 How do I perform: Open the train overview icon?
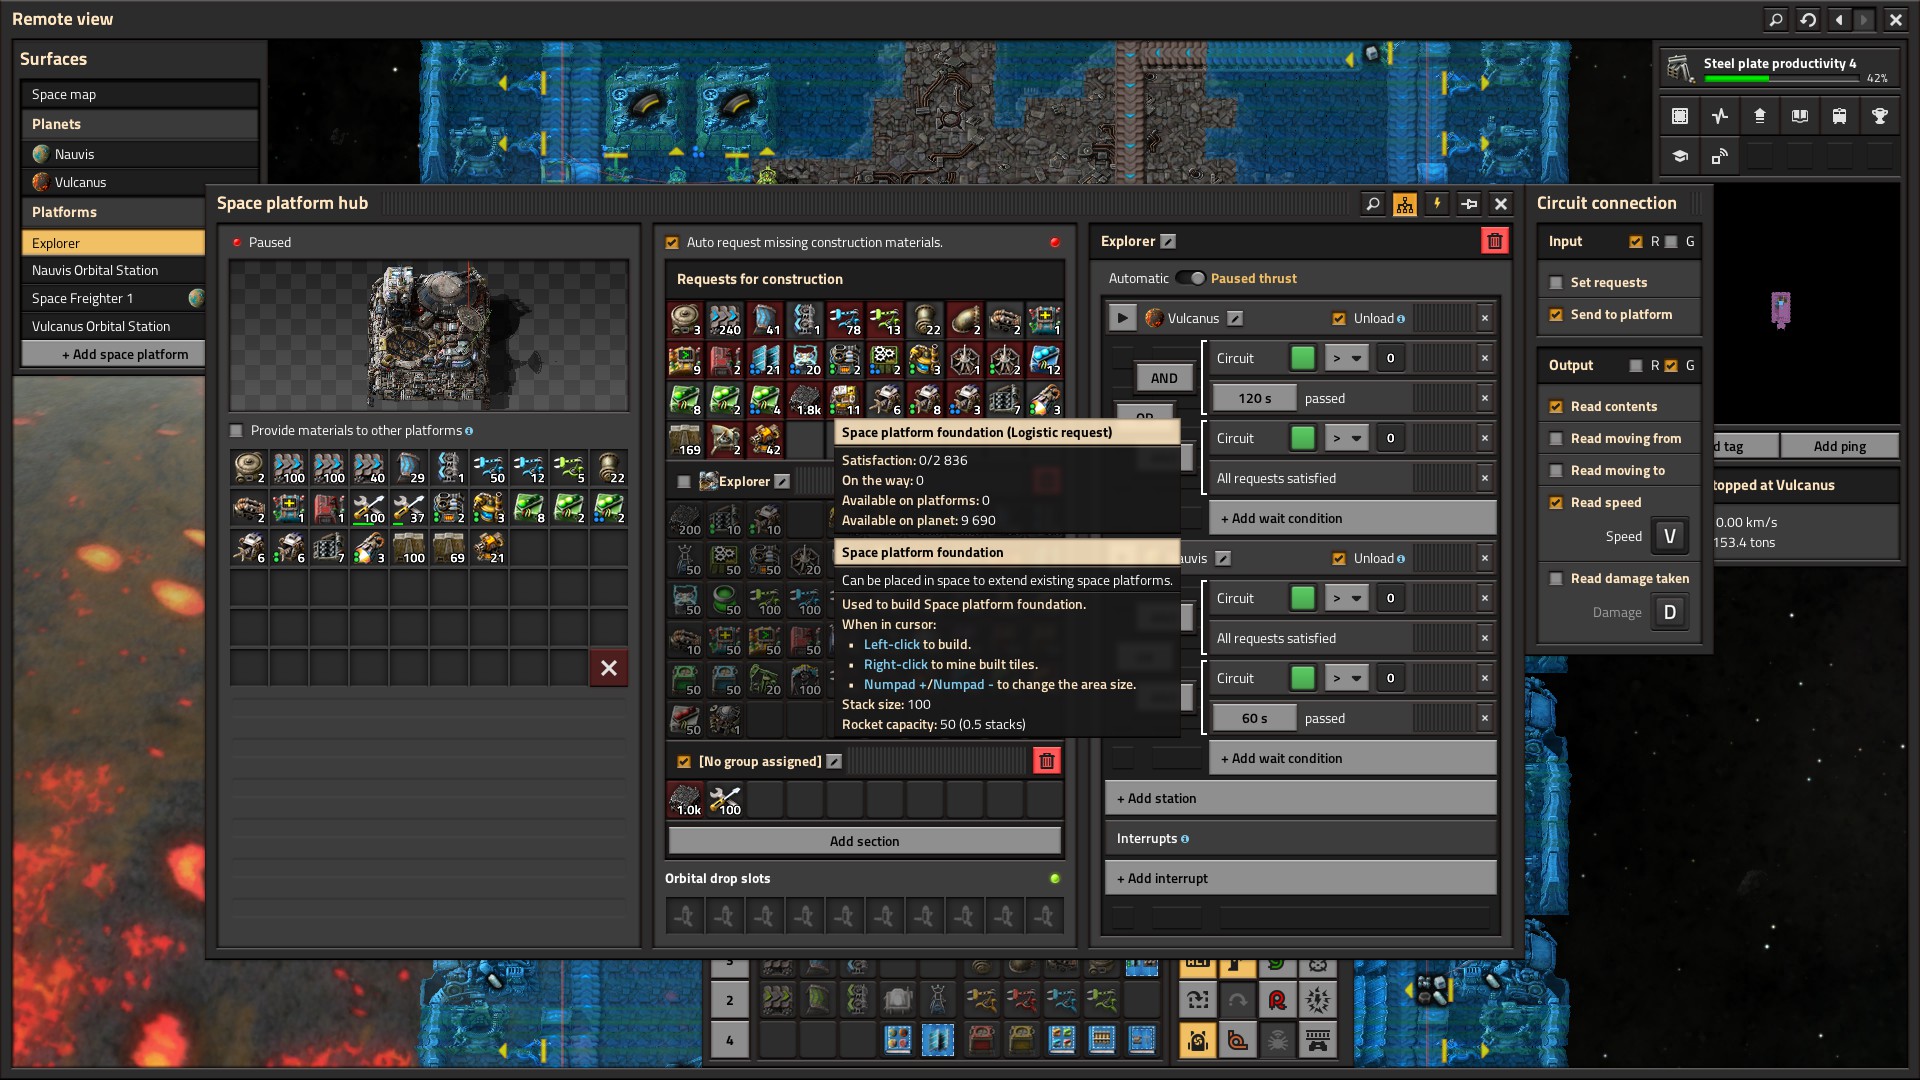1840,116
